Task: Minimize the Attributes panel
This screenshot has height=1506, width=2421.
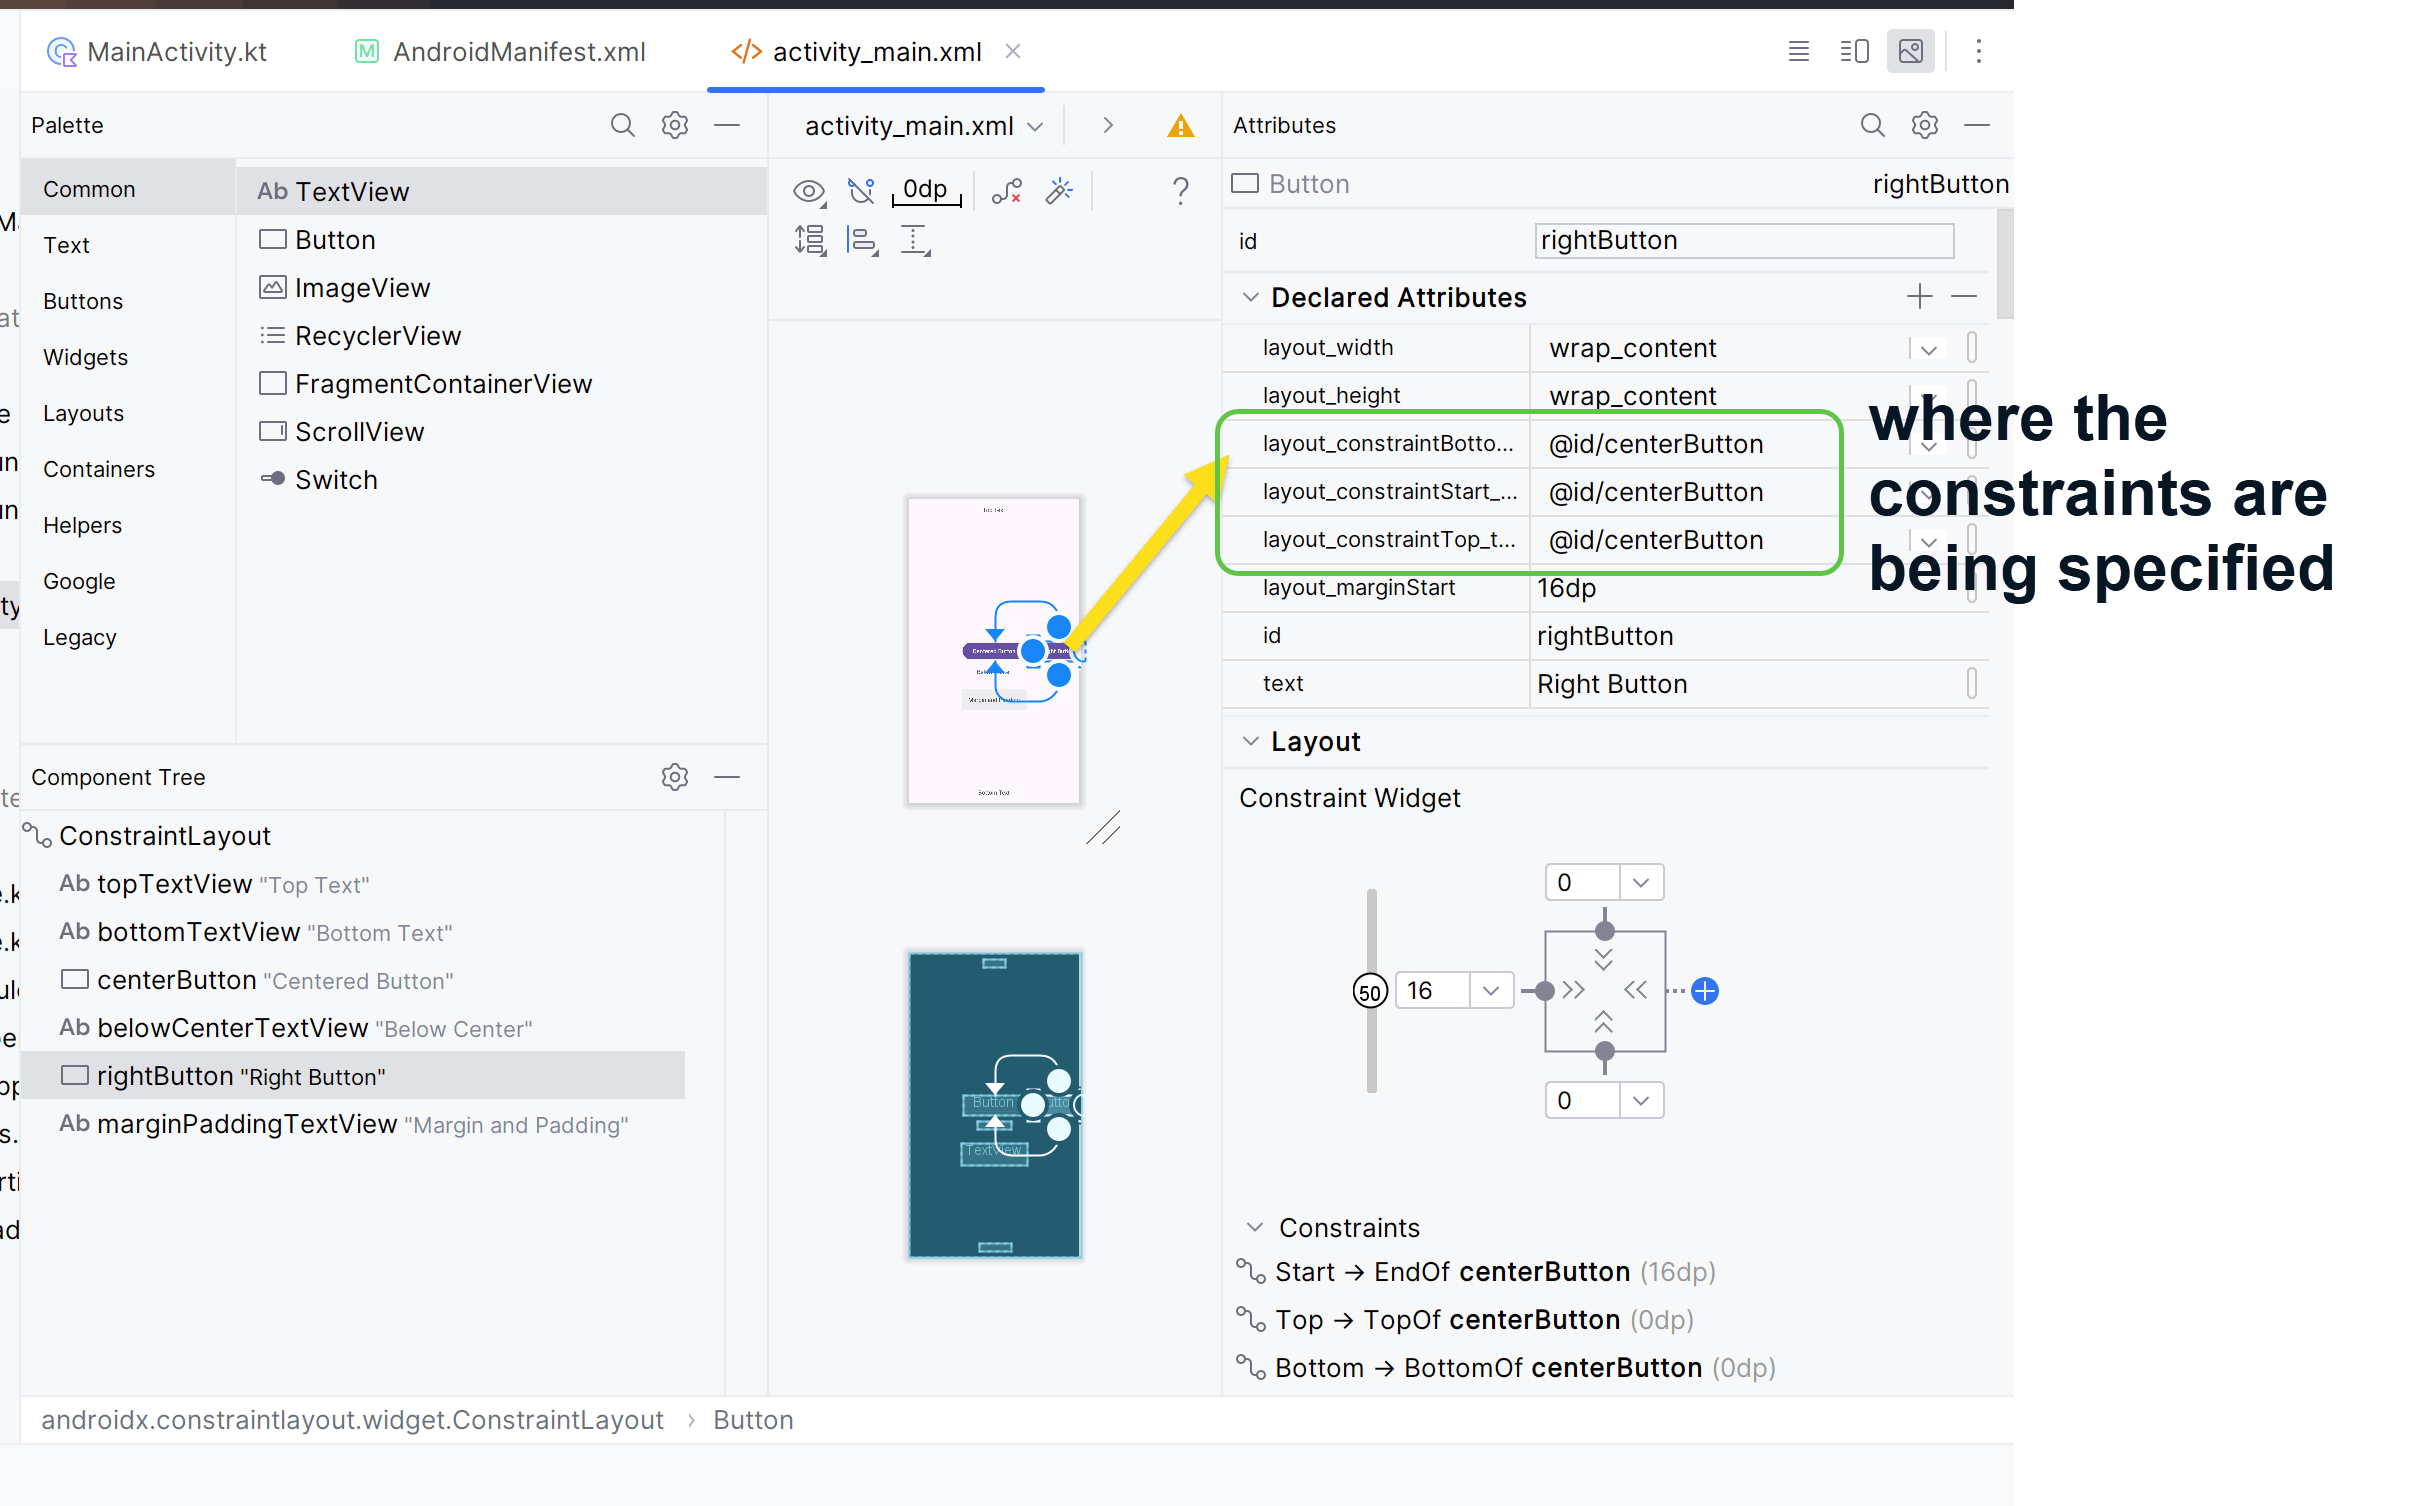Action: (x=1977, y=125)
